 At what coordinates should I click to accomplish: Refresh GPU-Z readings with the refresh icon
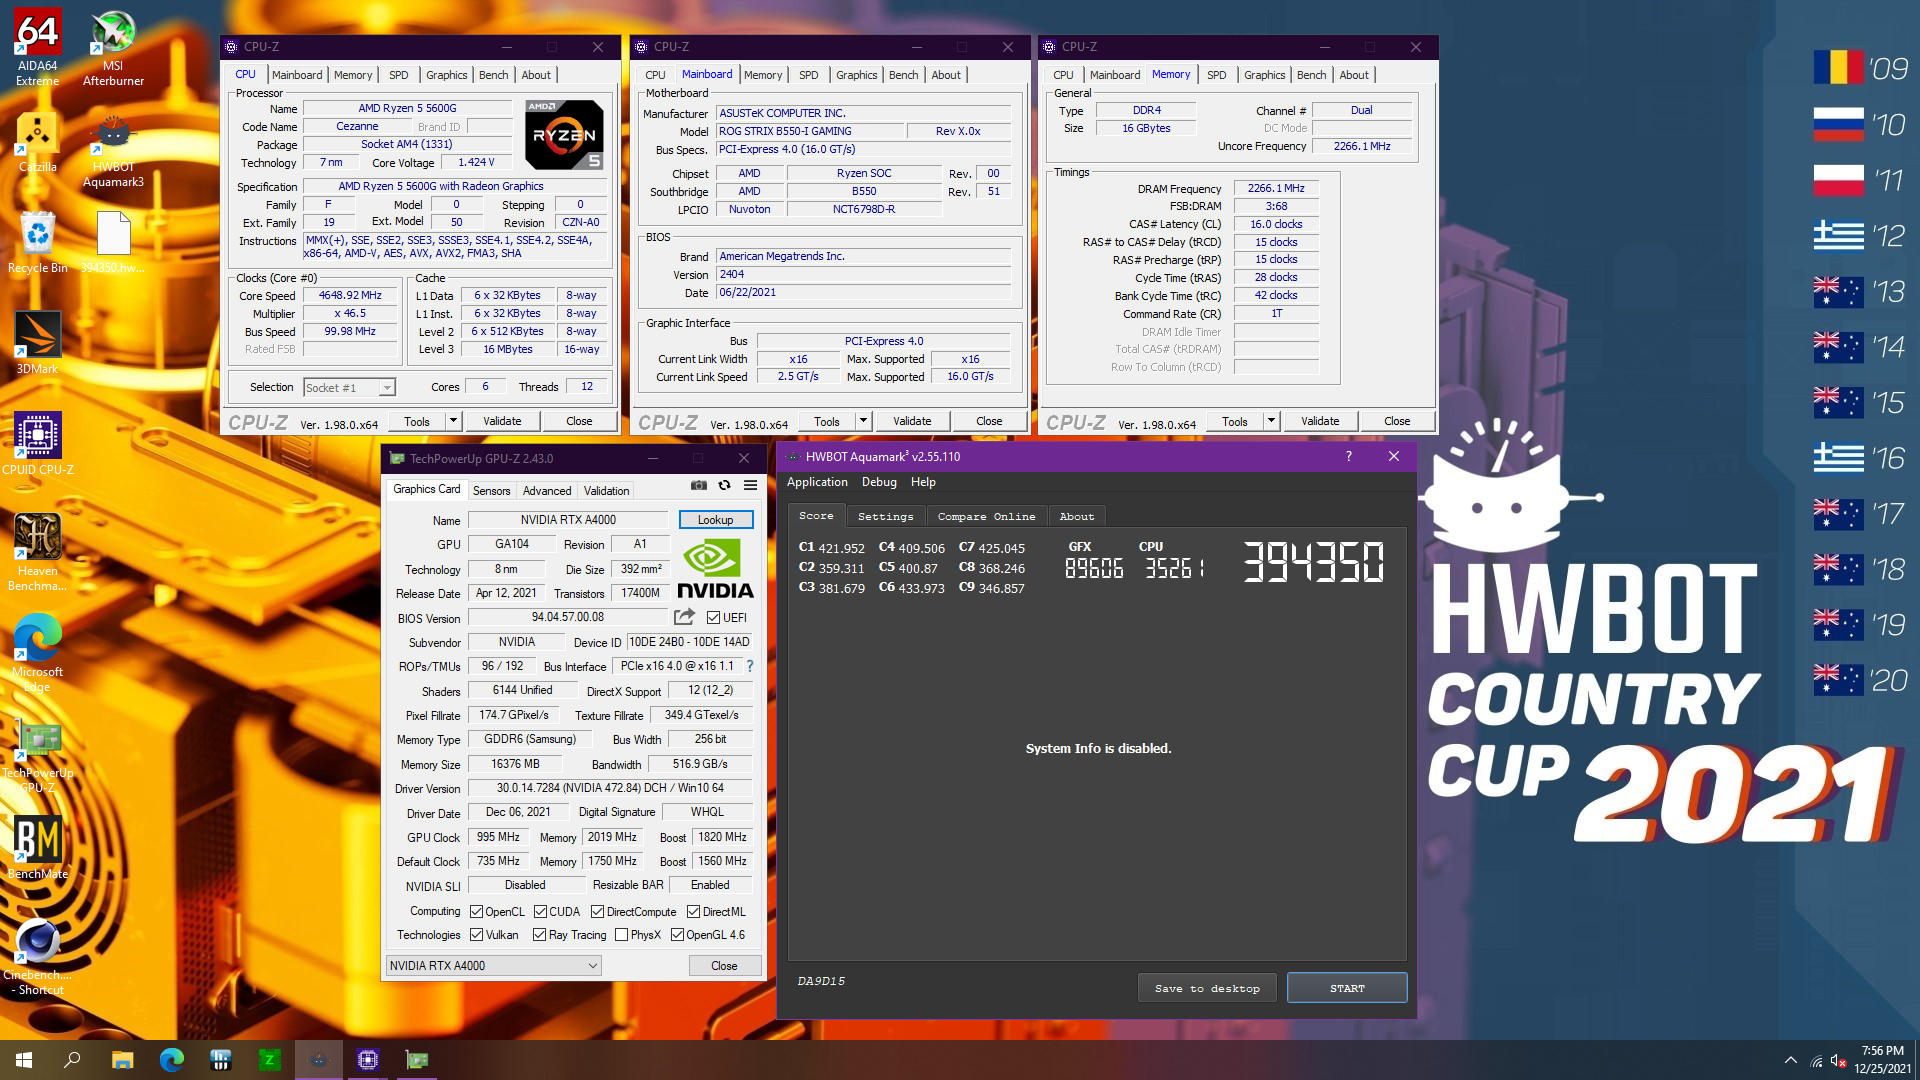(724, 485)
